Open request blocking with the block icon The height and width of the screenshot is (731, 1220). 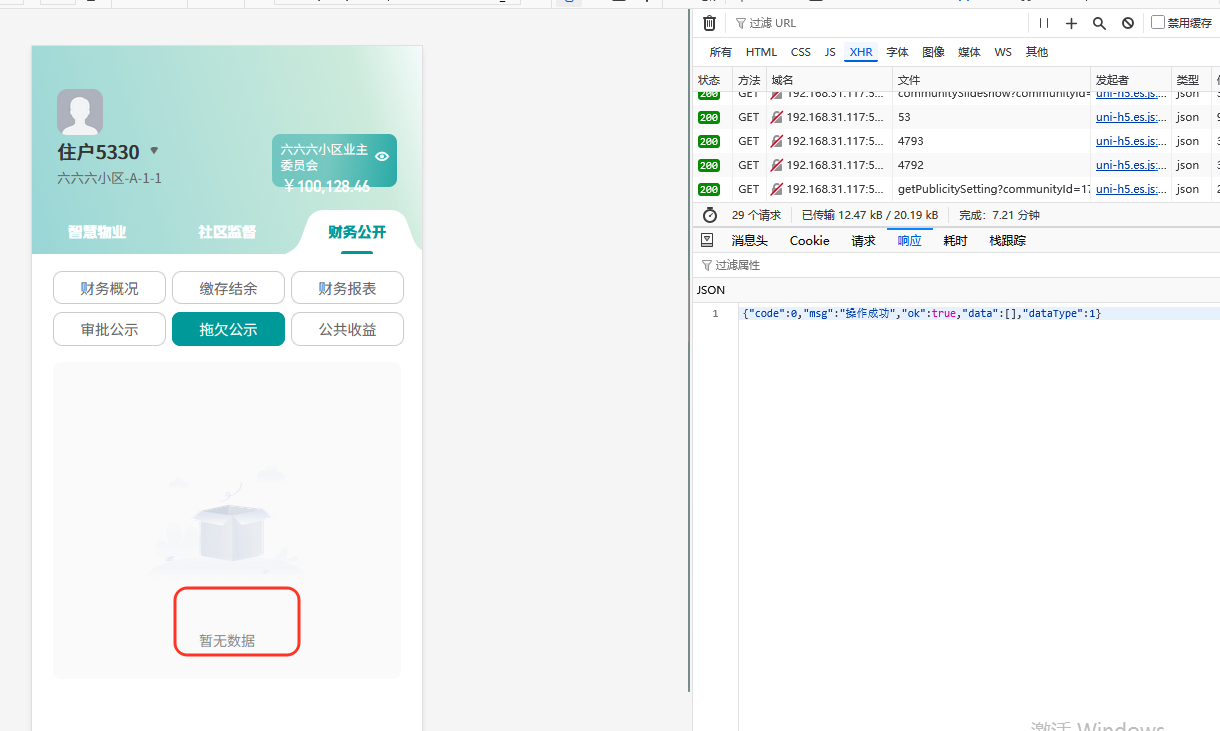[1127, 22]
